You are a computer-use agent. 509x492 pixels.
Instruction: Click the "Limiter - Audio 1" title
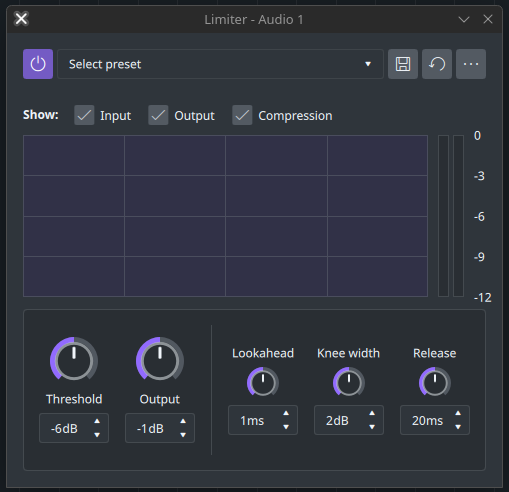(254, 20)
